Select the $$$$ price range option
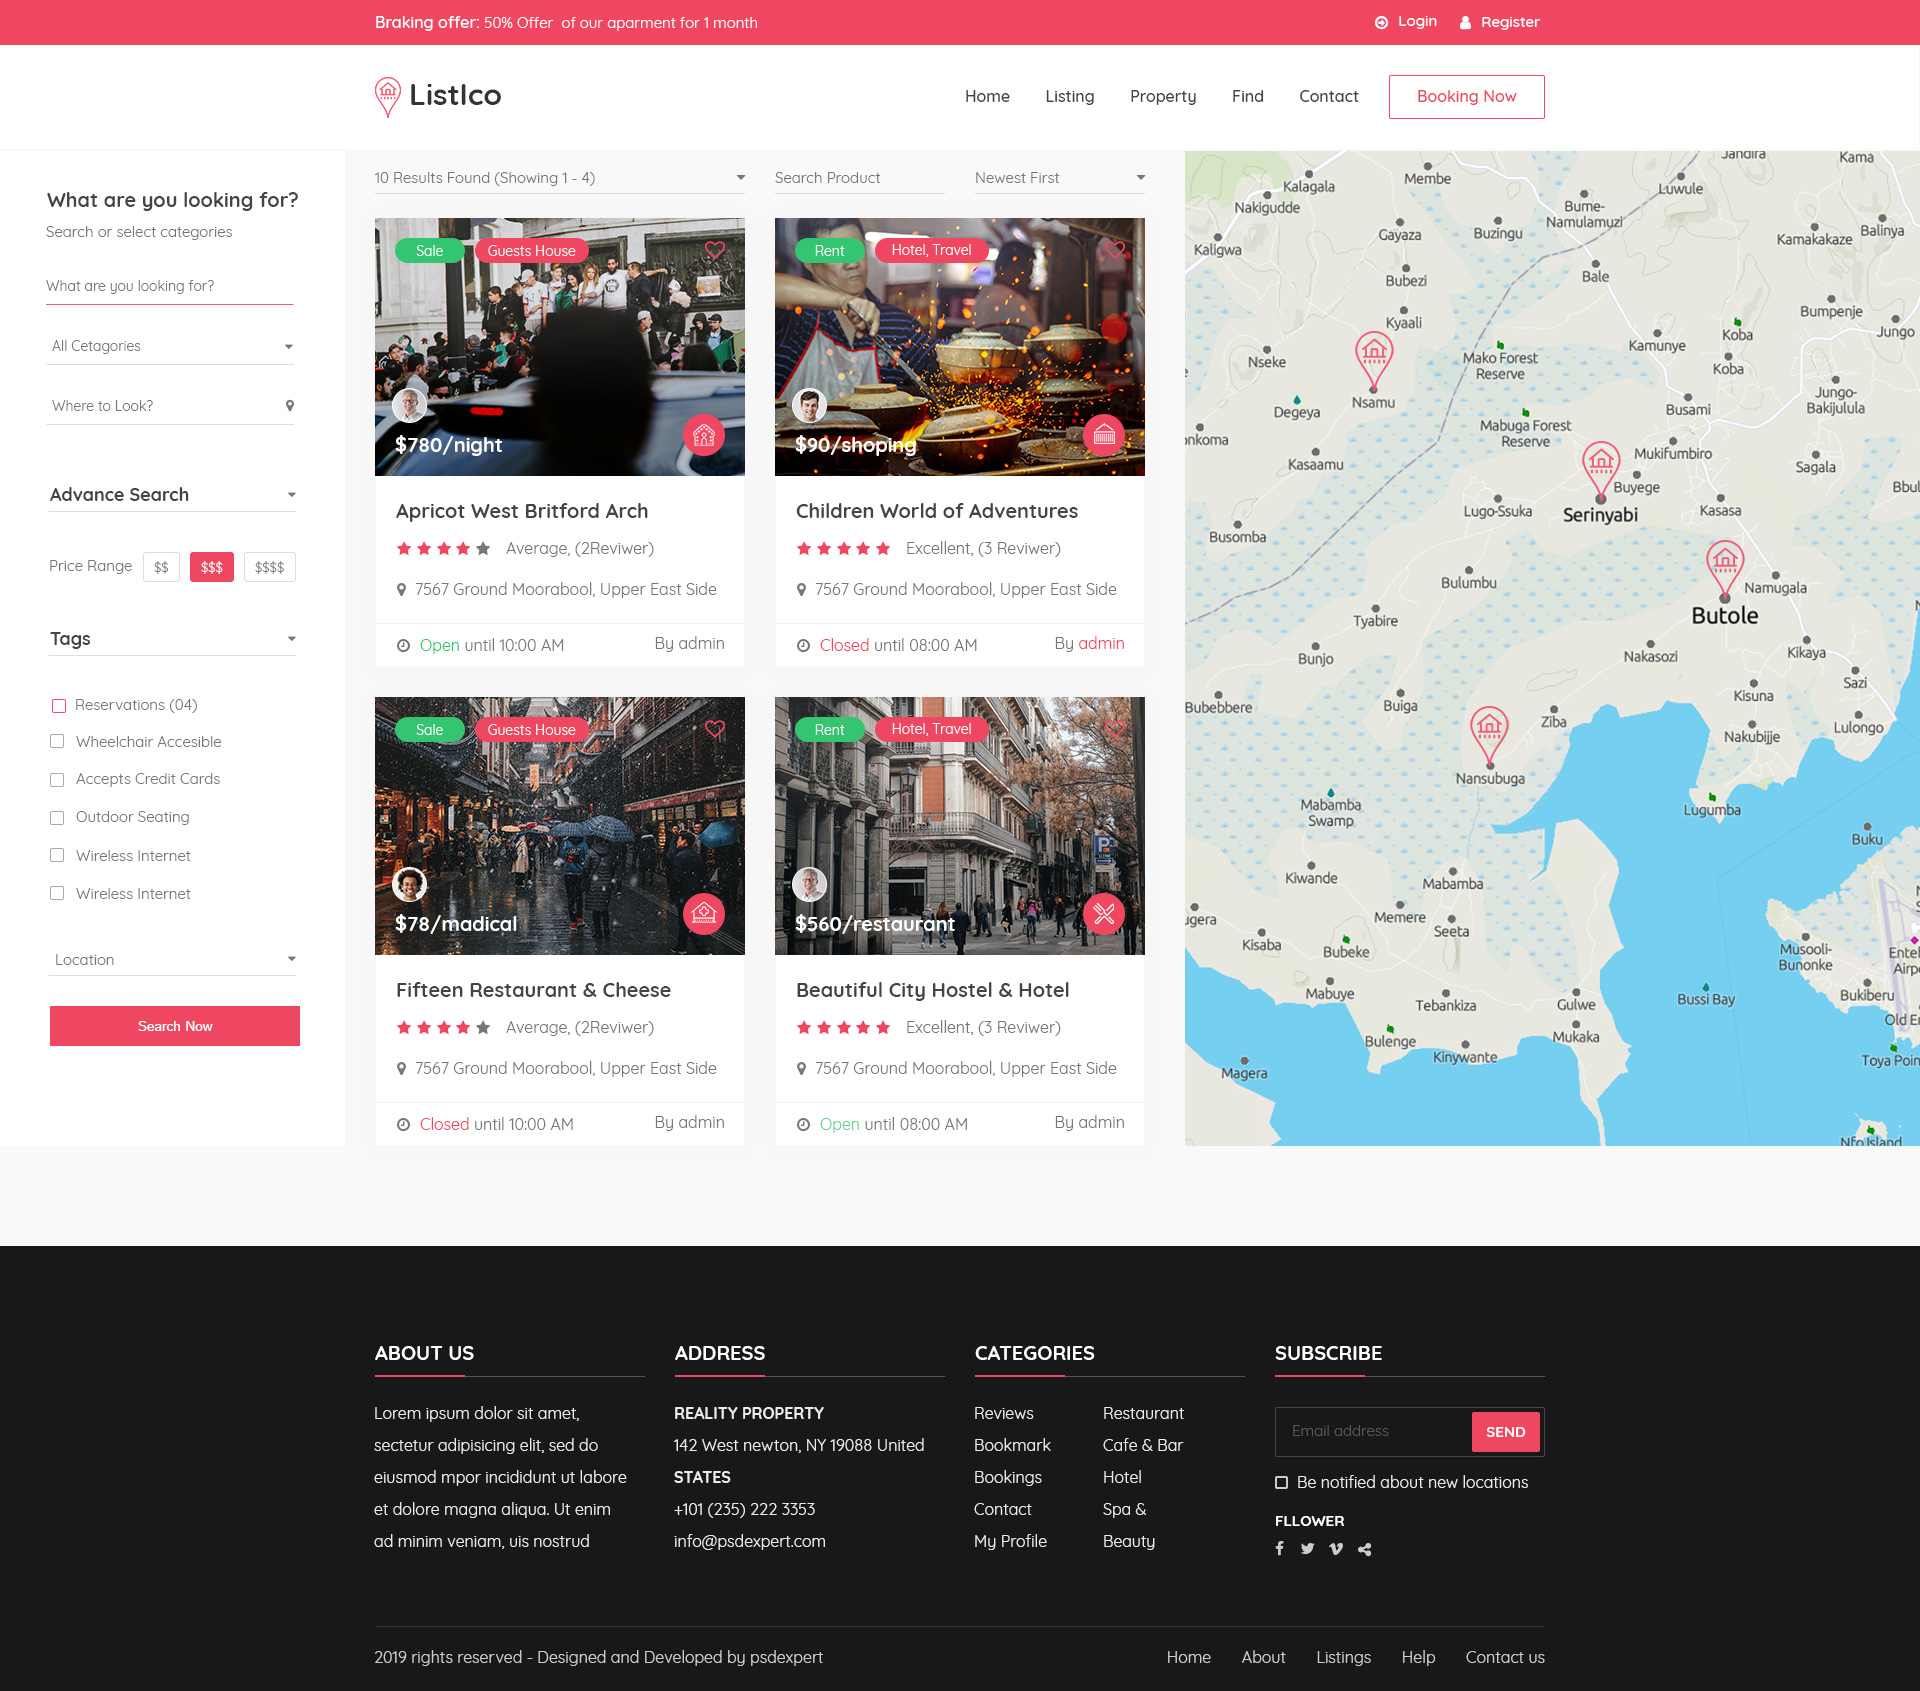Viewport: 1920px width, 1691px height. 269,567
